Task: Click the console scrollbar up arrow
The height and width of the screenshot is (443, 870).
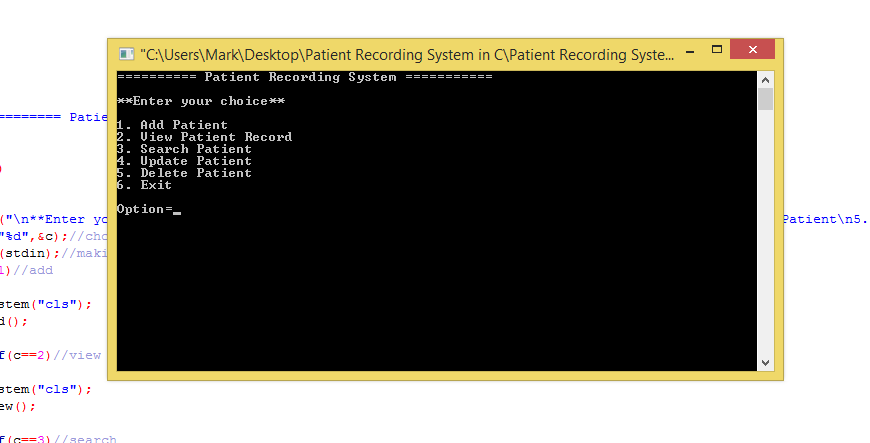Action: pyautogui.click(x=765, y=80)
